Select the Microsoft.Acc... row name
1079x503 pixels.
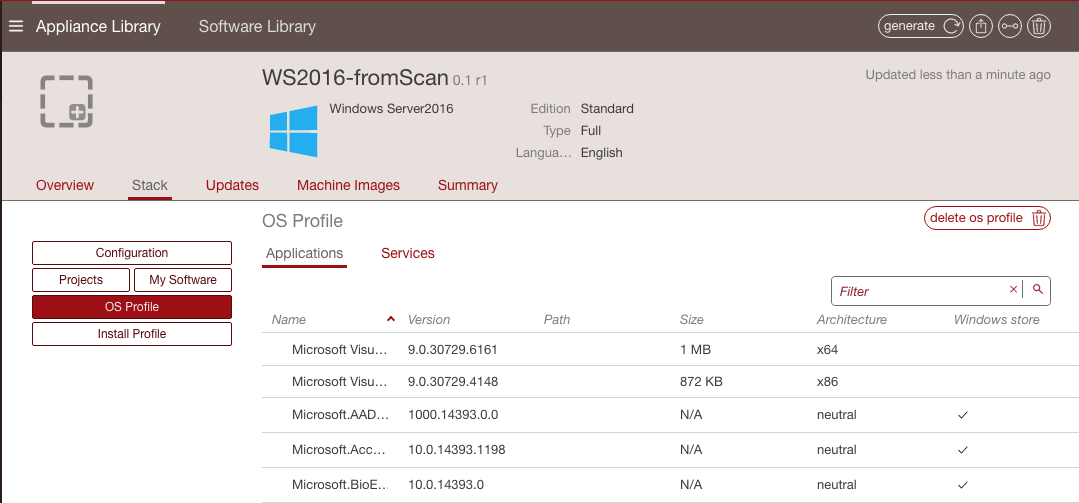coord(340,450)
